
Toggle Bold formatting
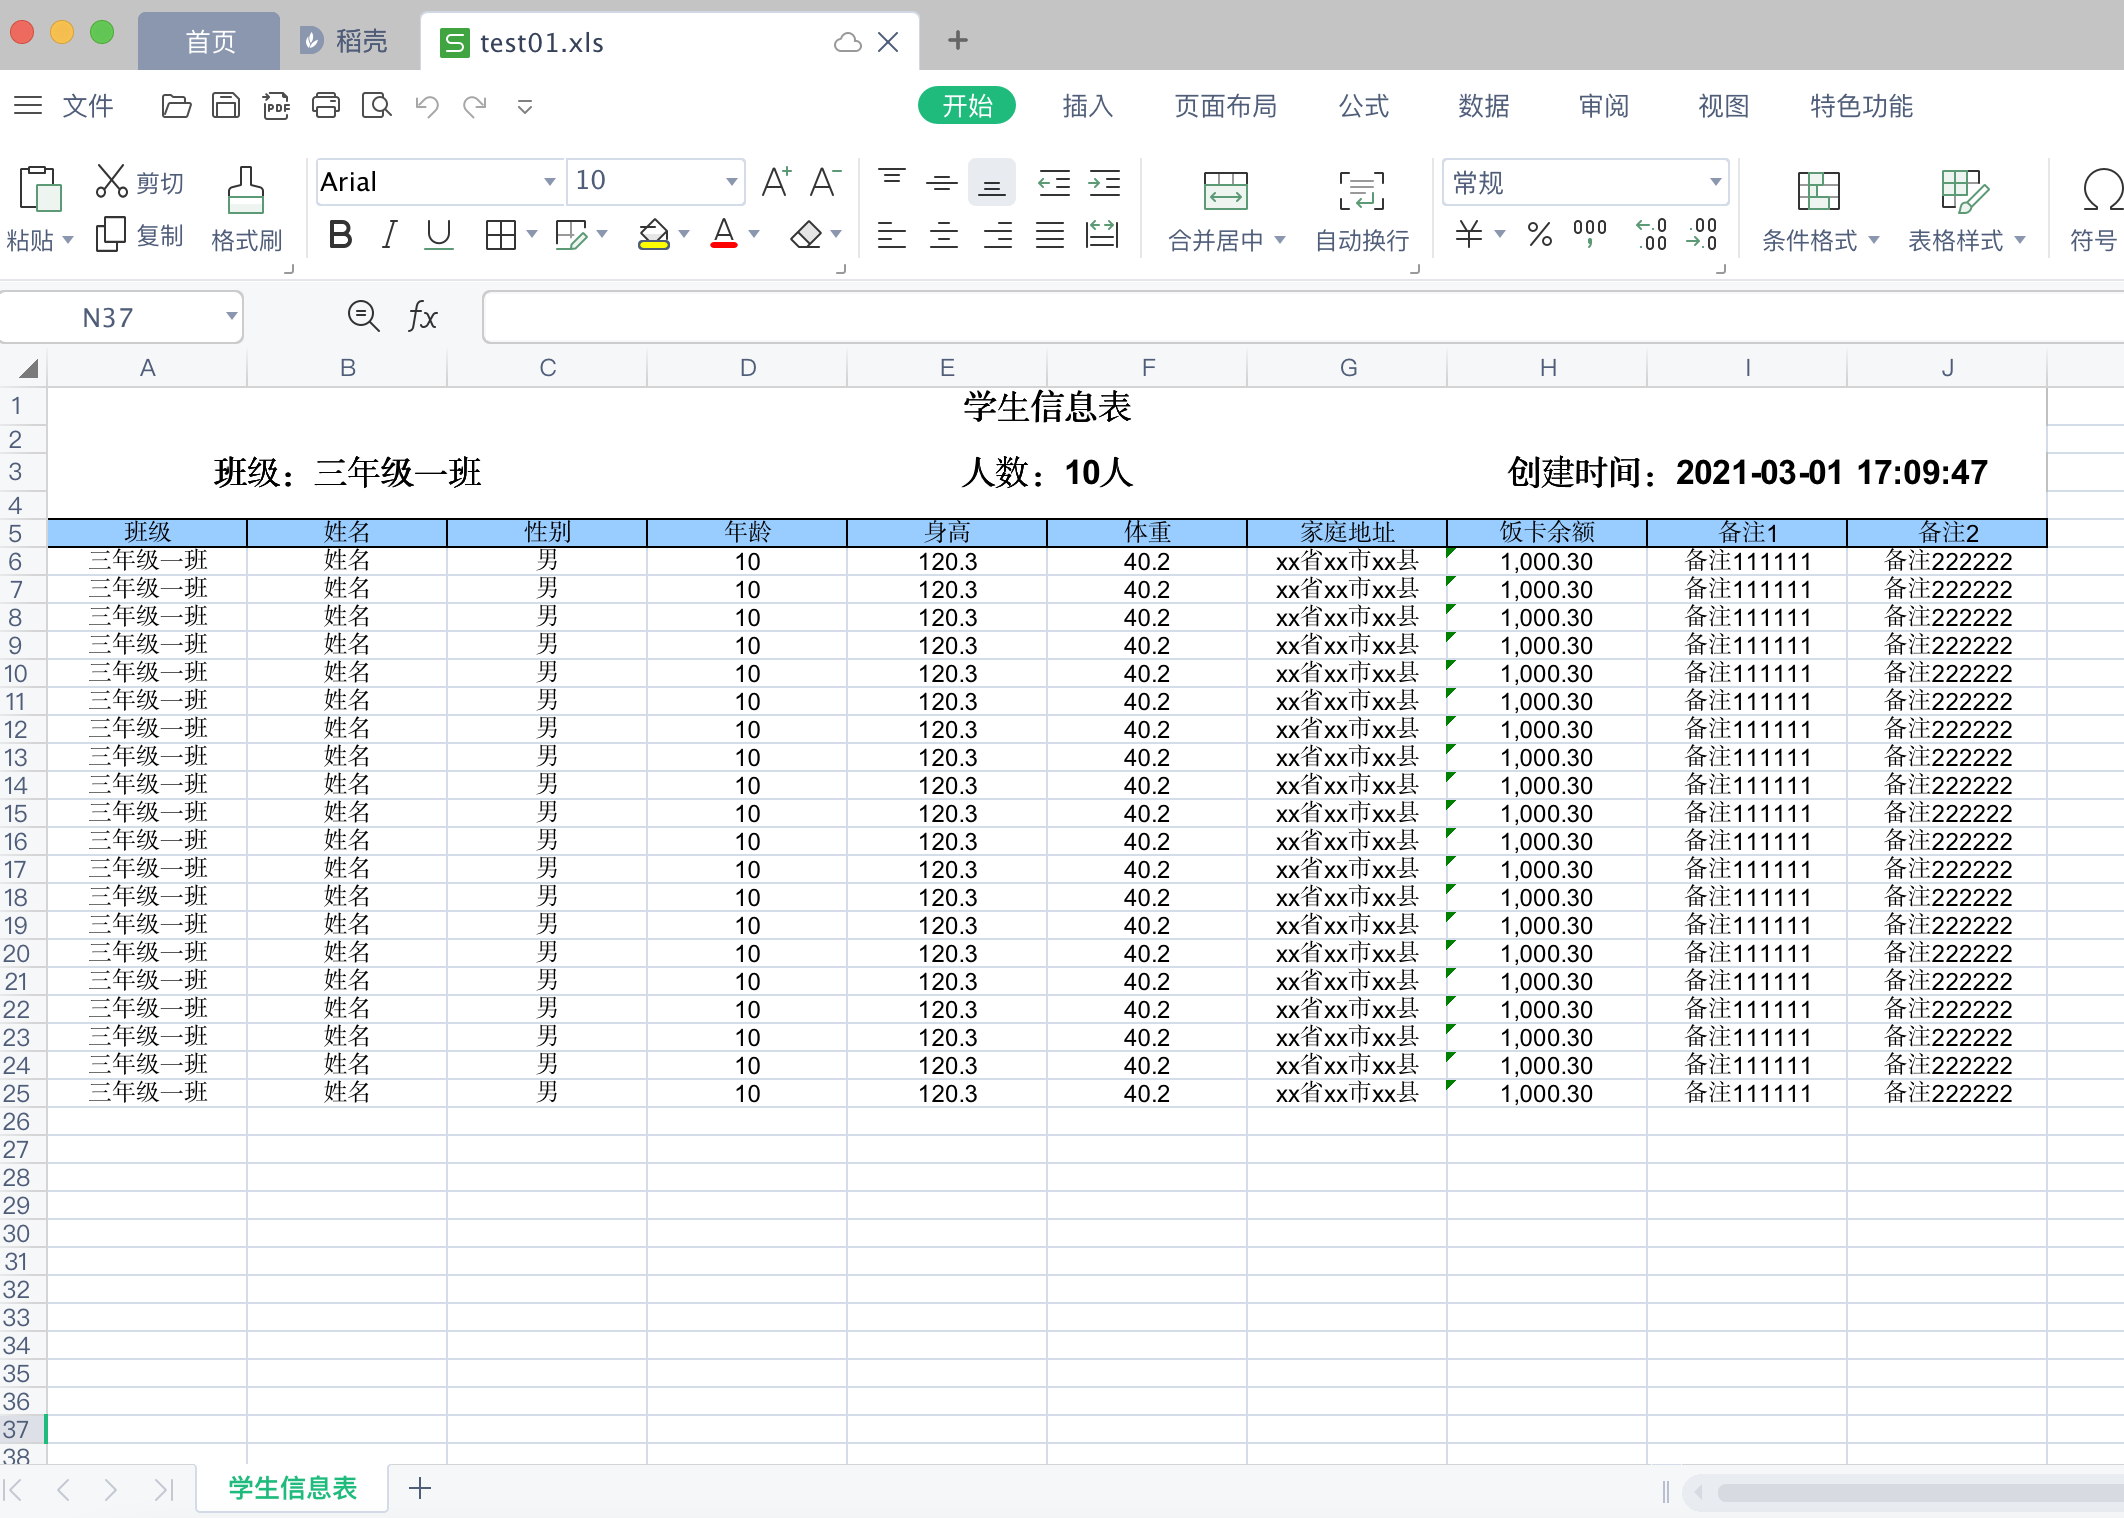[x=340, y=236]
